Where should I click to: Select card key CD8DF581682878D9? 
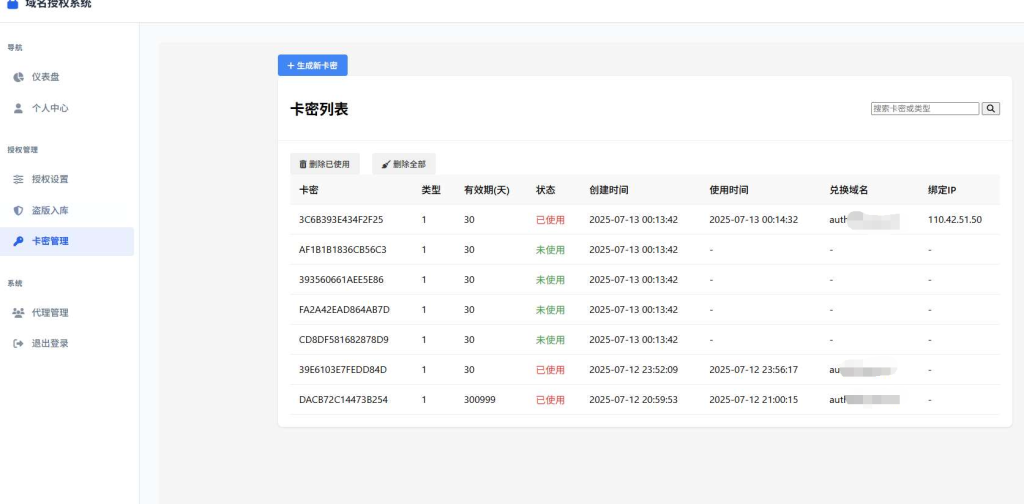pyautogui.click(x=344, y=340)
